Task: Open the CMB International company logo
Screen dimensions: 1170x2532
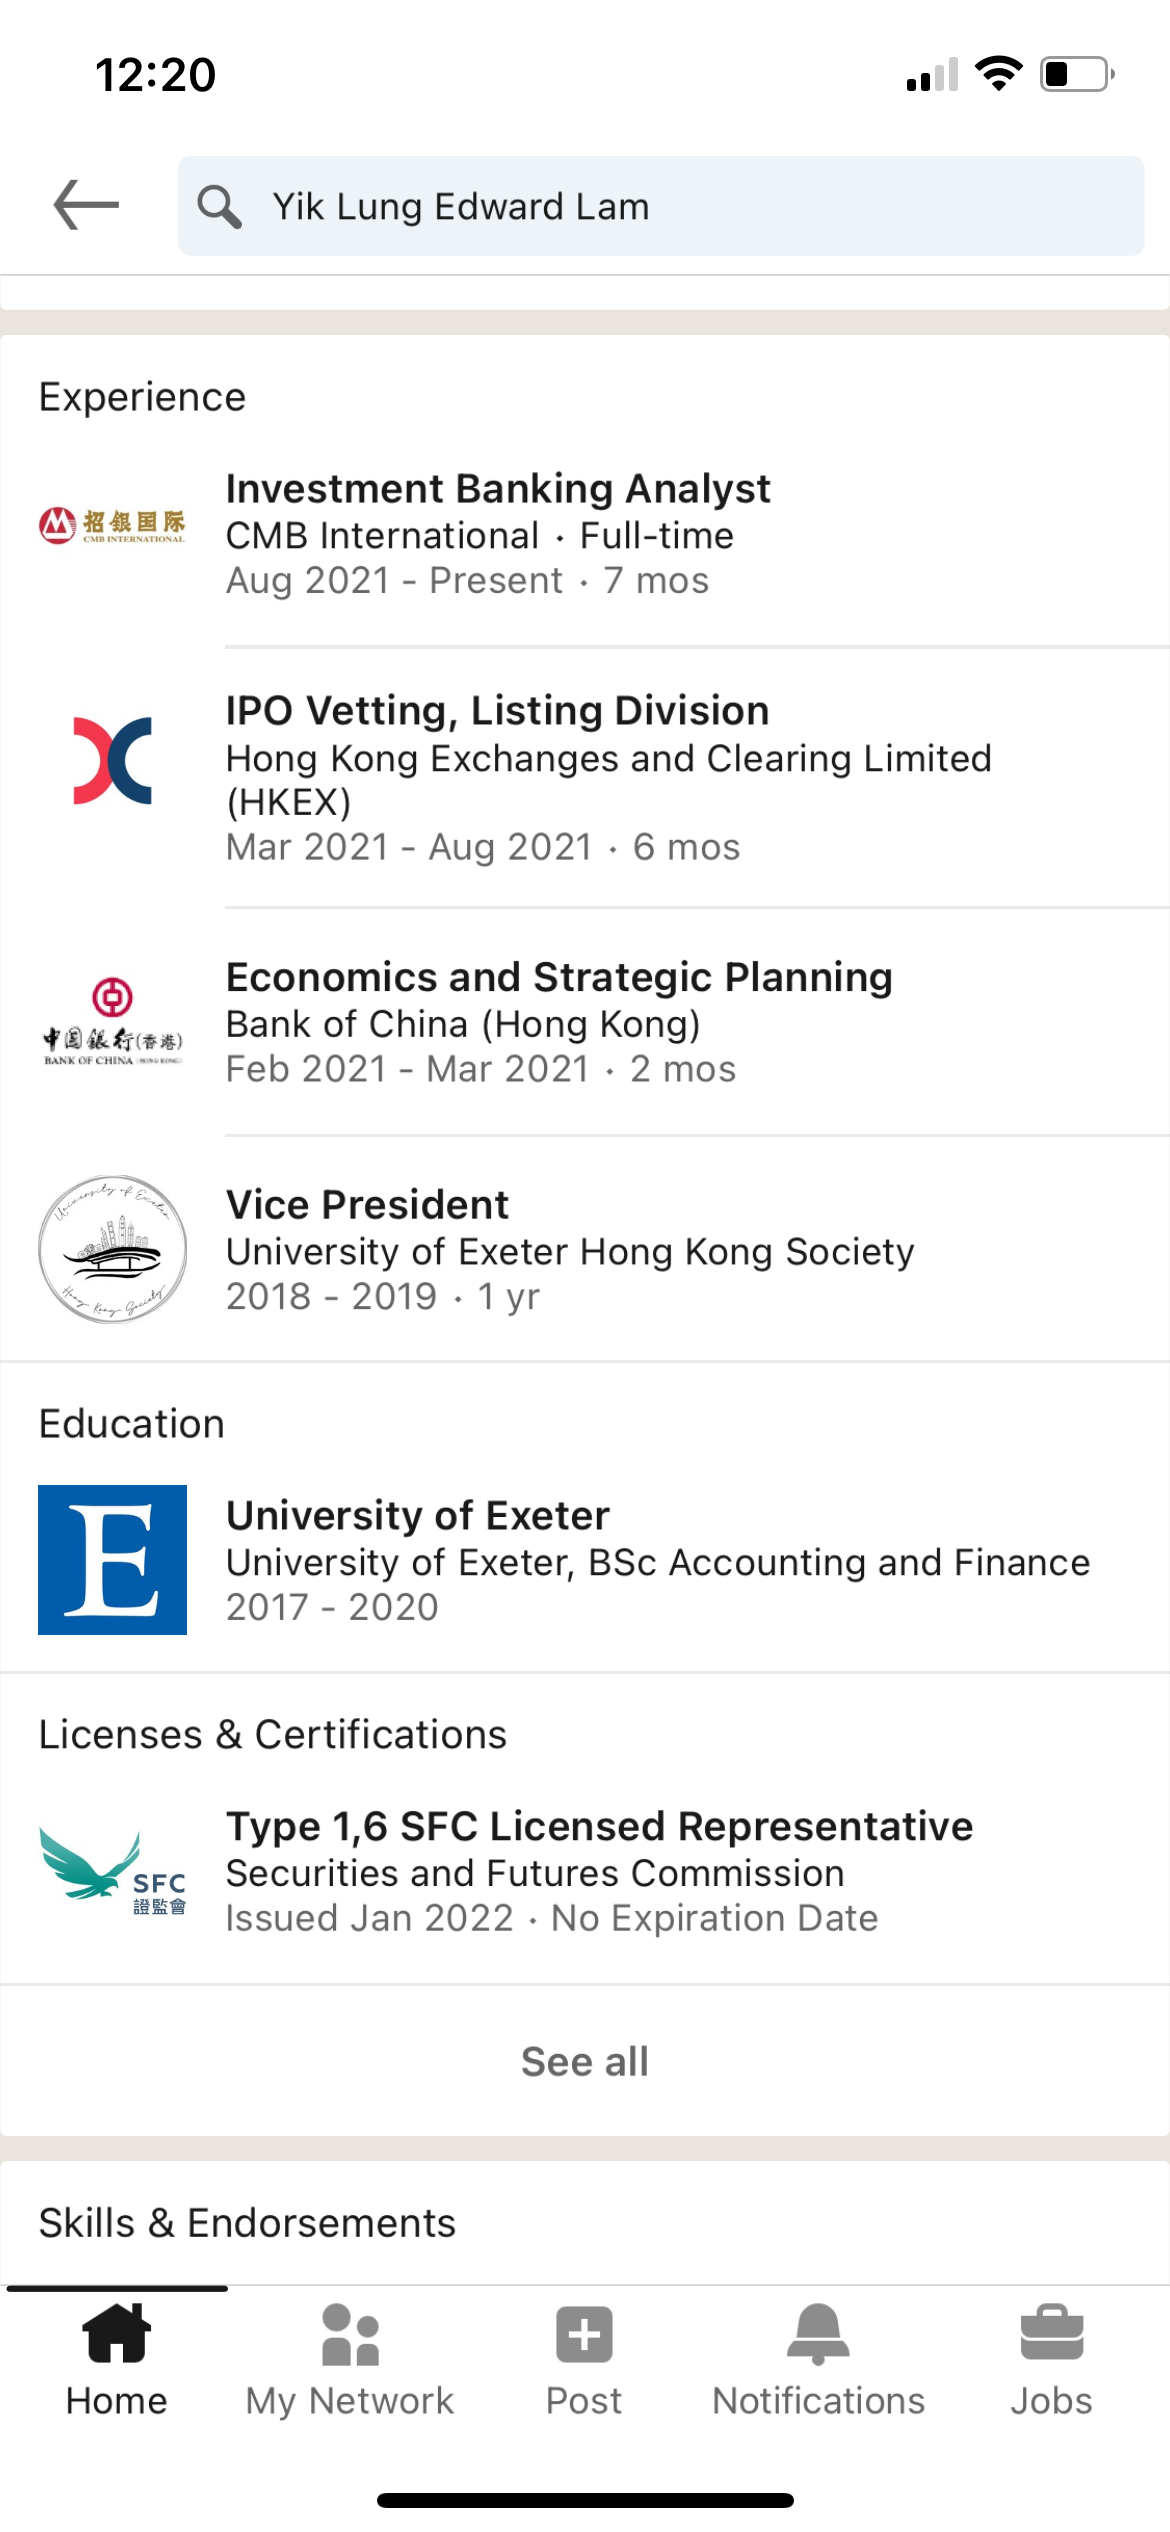Action: [112, 525]
